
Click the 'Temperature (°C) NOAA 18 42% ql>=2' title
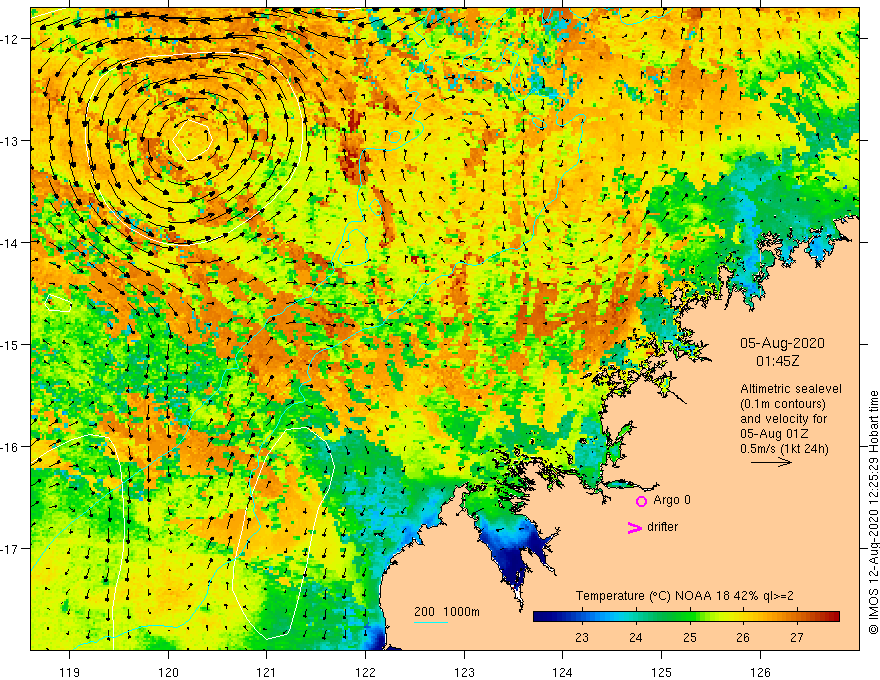[x=685, y=596]
